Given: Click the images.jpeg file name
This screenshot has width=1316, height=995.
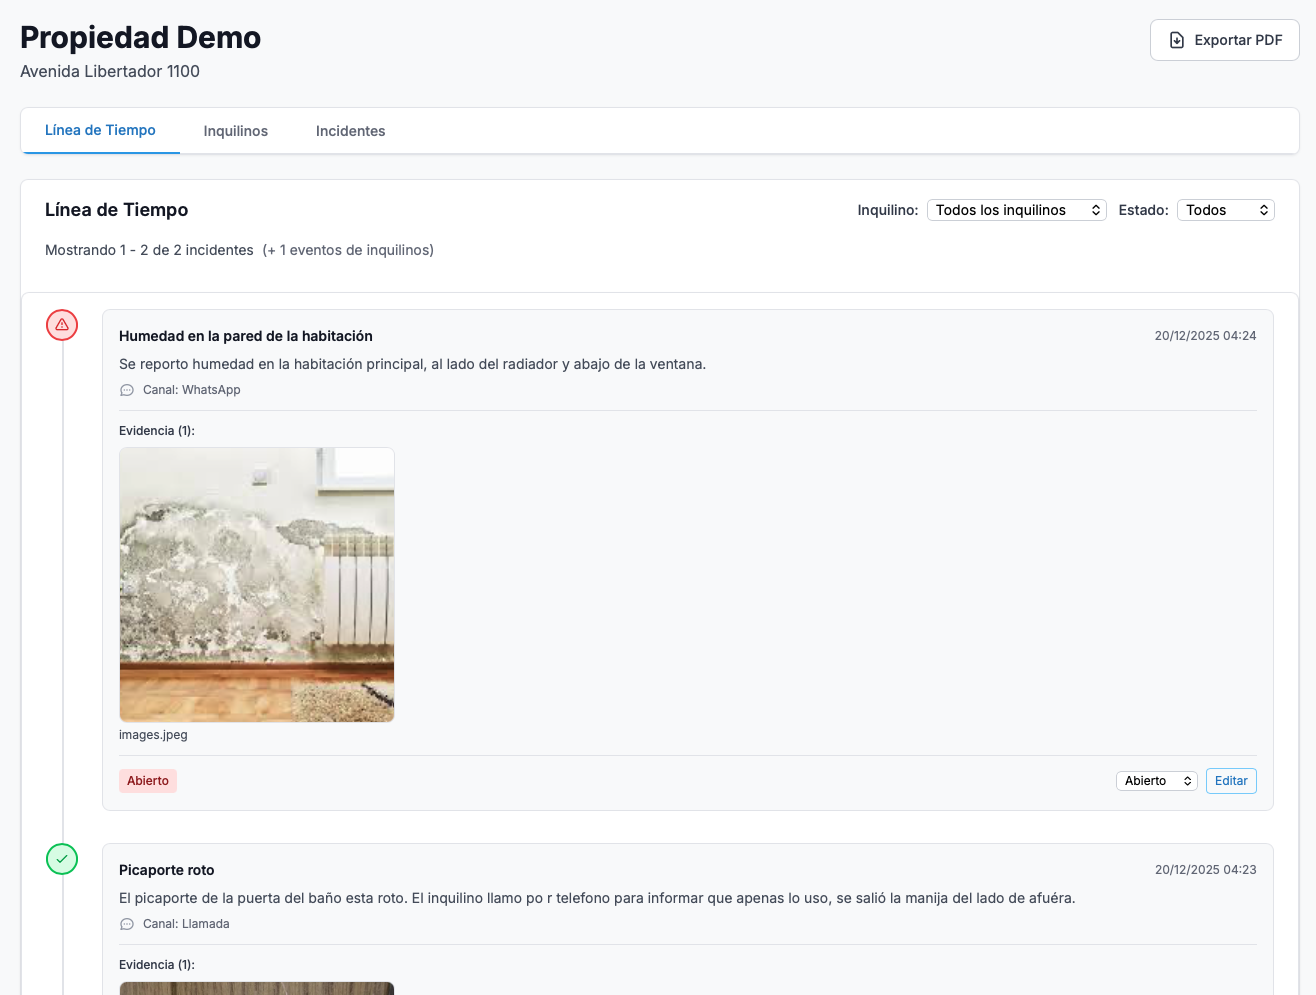Looking at the screenshot, I should [153, 735].
